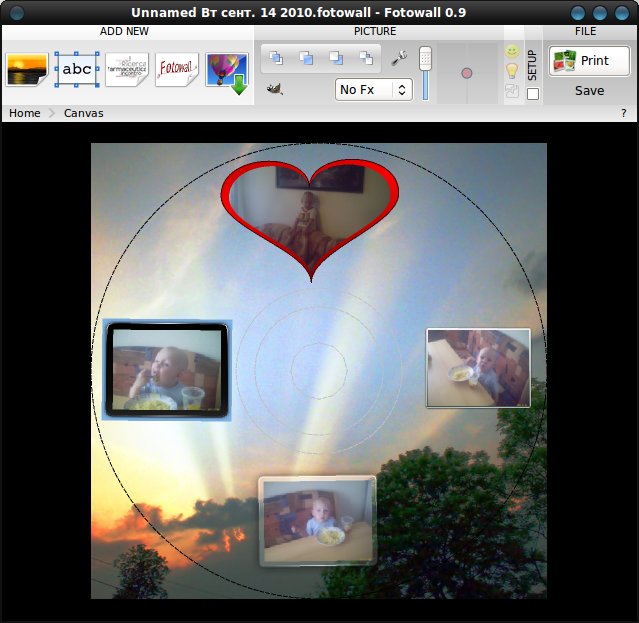Add web pictures with balloon download icon

point(227,73)
